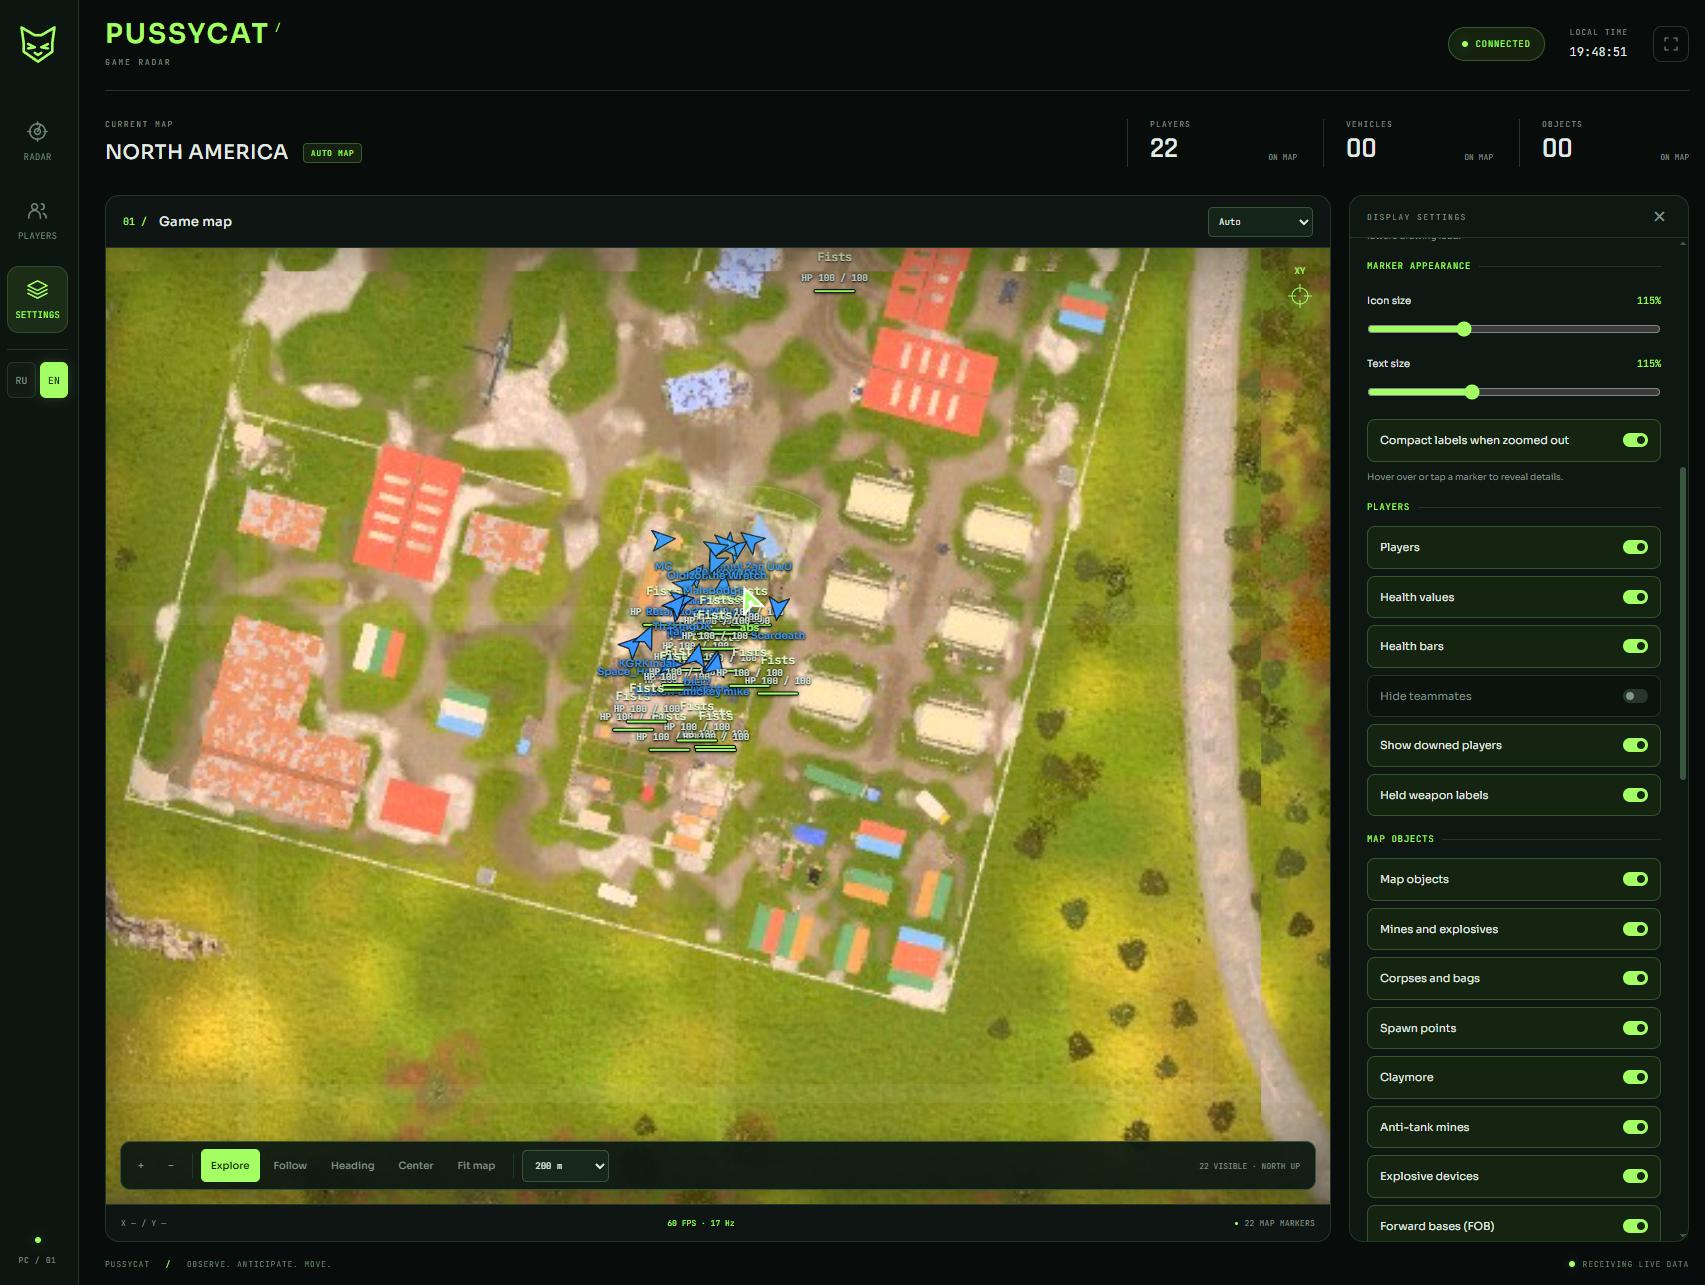Image resolution: width=1705 pixels, height=1285 pixels.
Task: Toggle Spawn points switch
Action: [1635, 1028]
